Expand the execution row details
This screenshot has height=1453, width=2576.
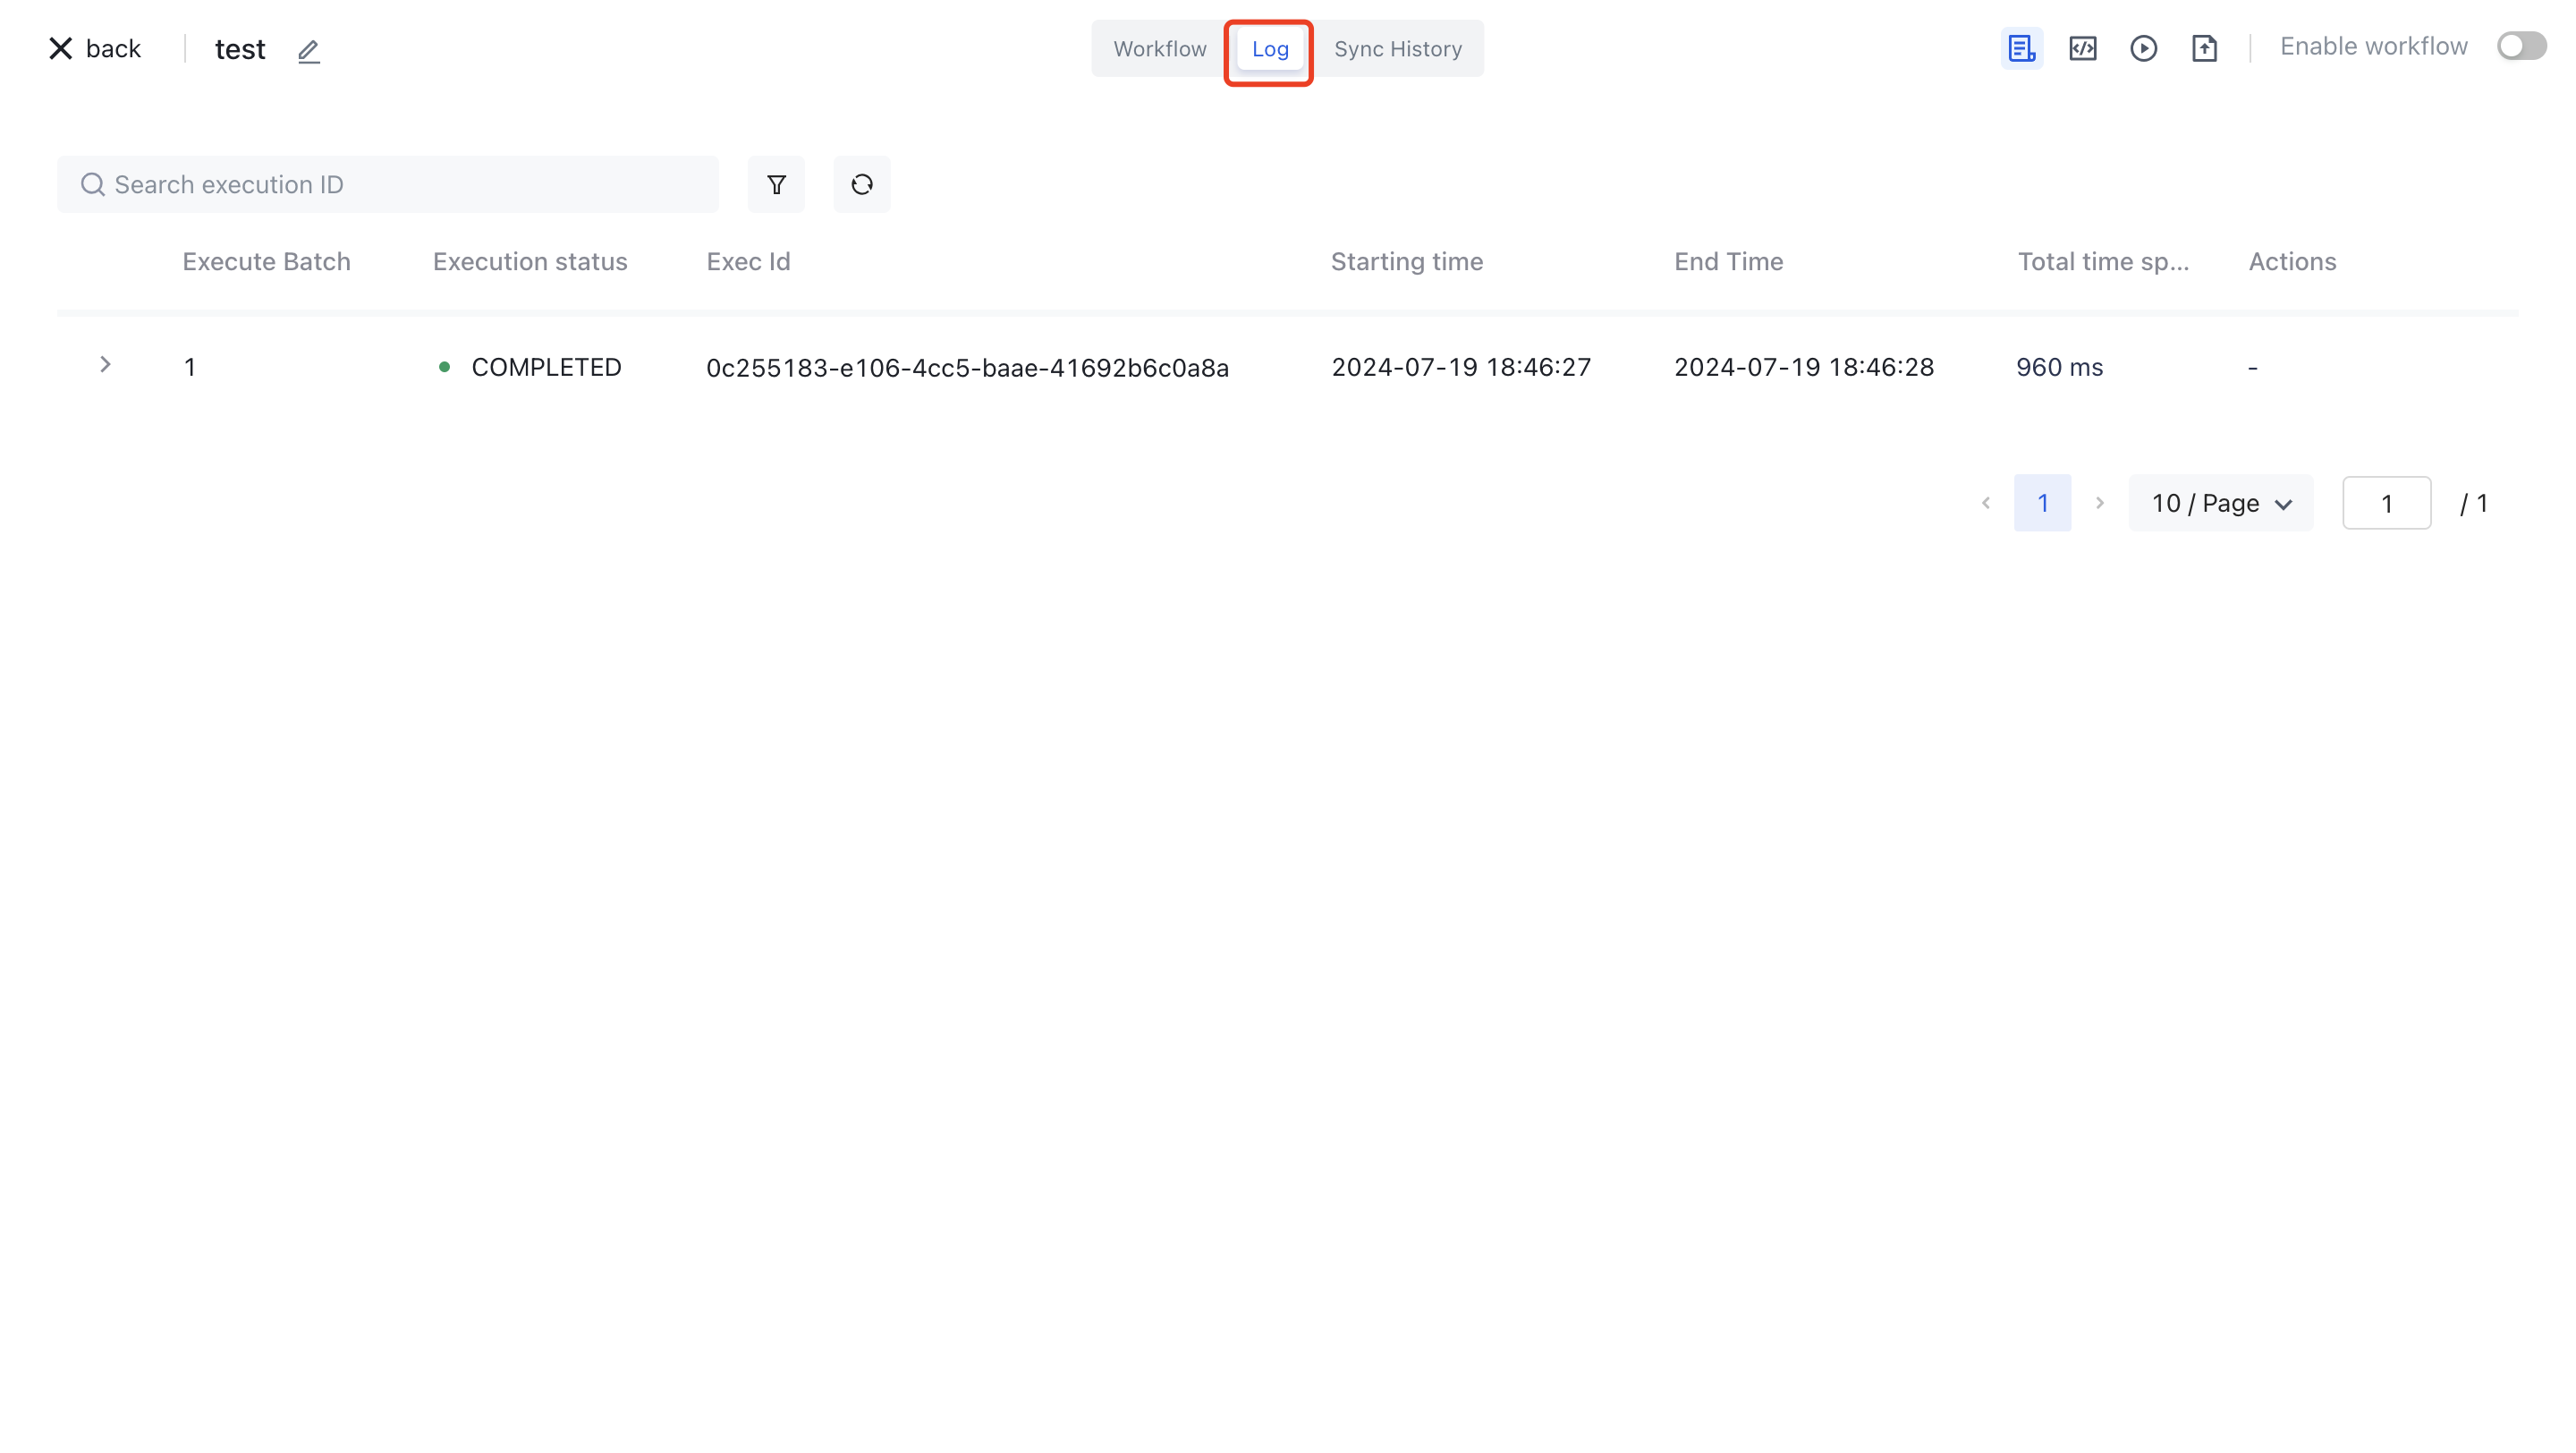(105, 365)
